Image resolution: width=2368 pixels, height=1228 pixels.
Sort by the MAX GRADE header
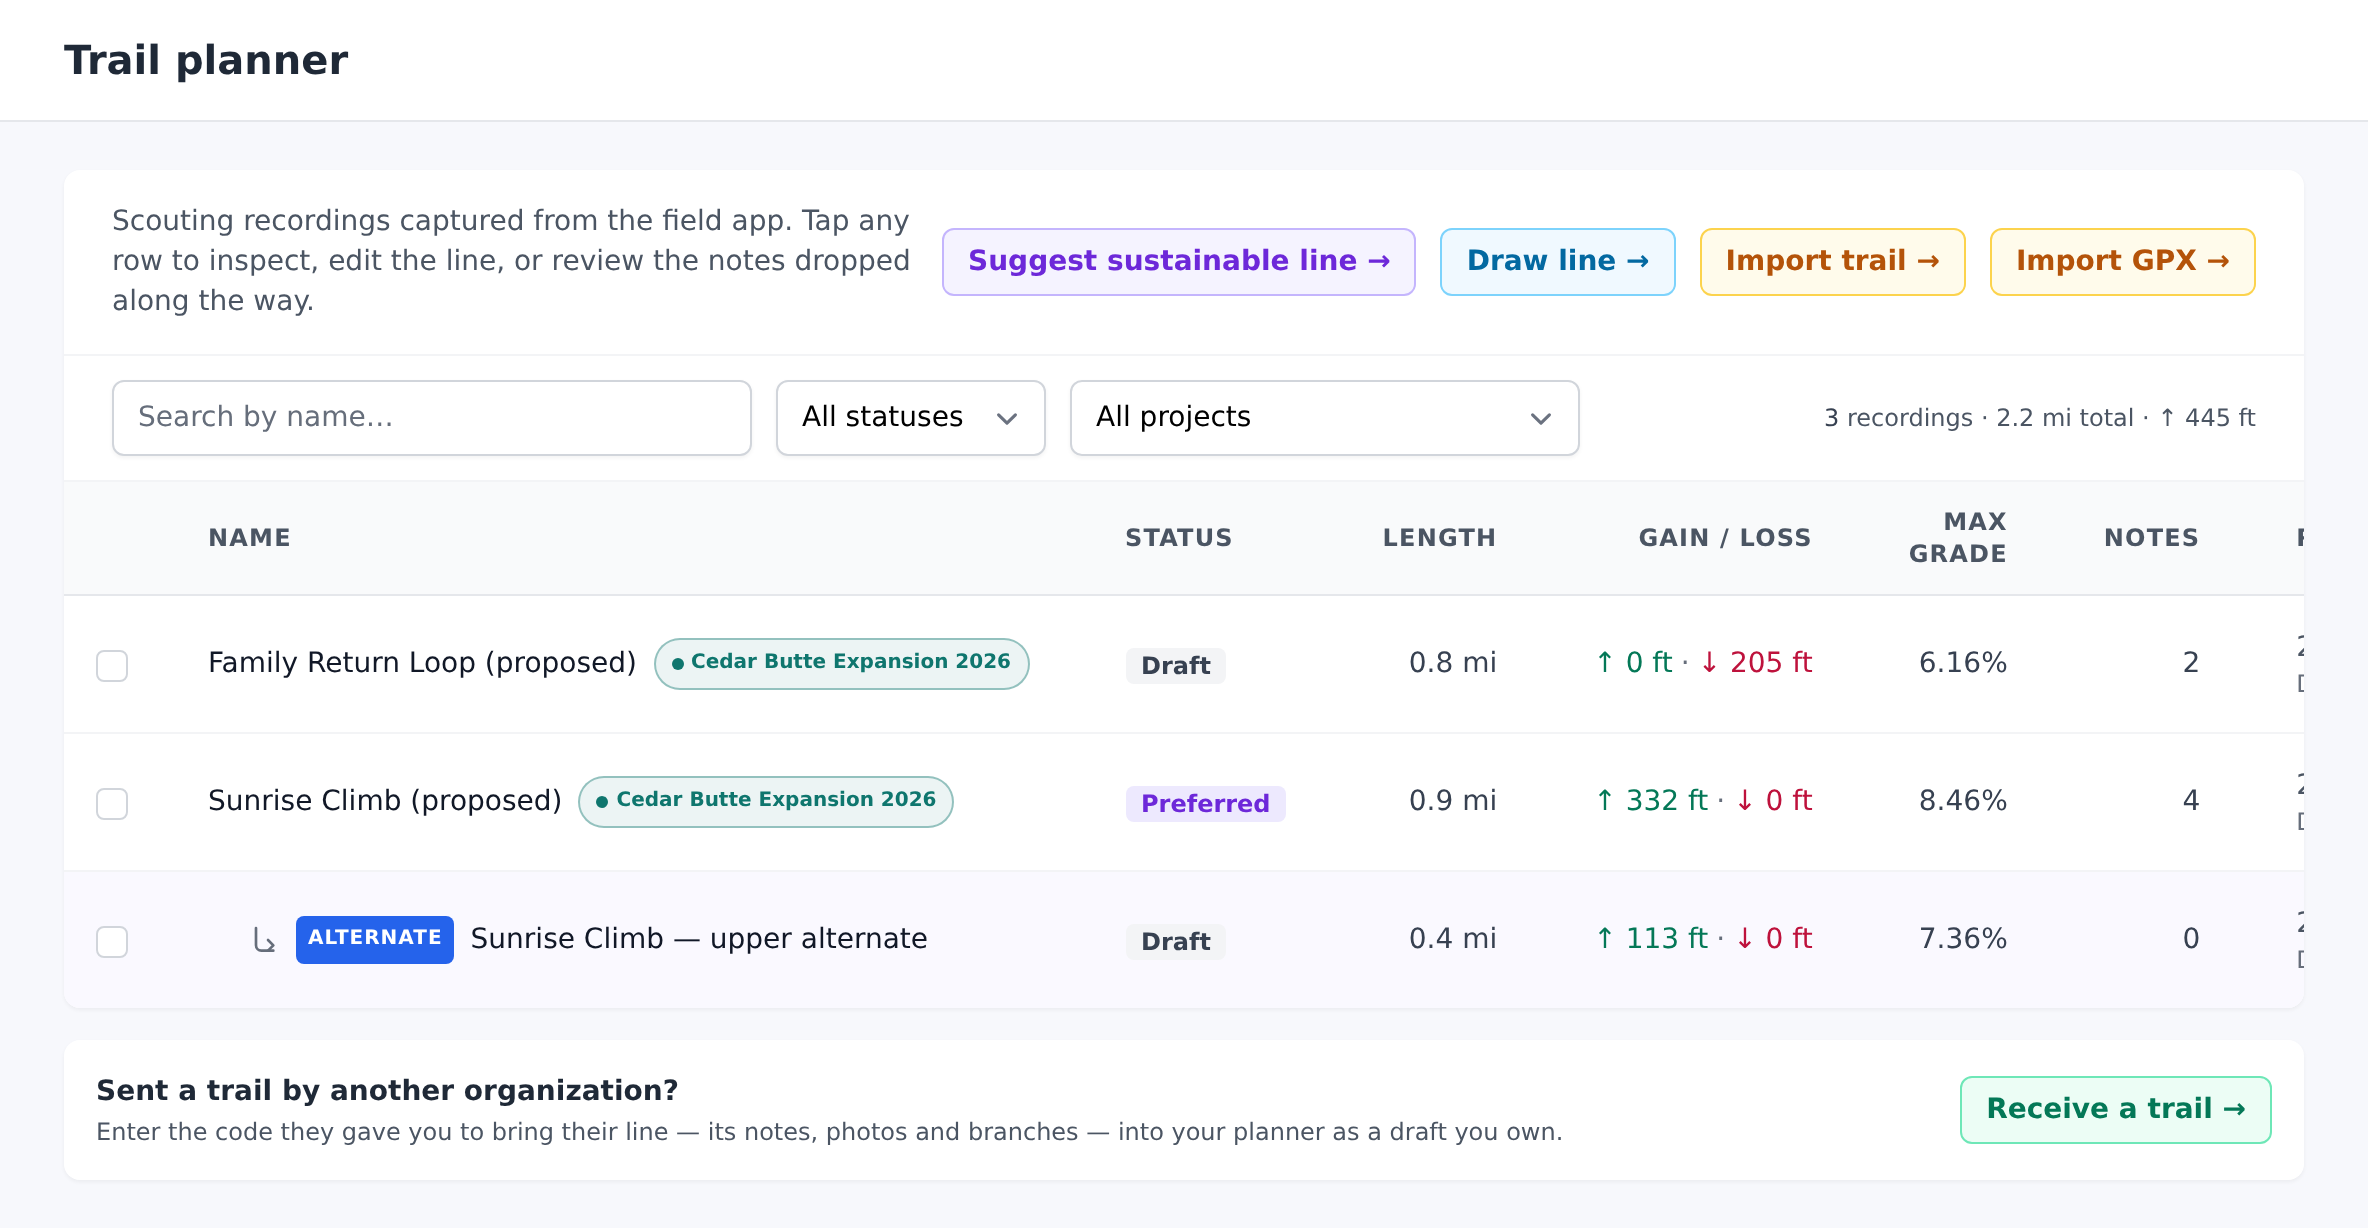coord(1957,538)
